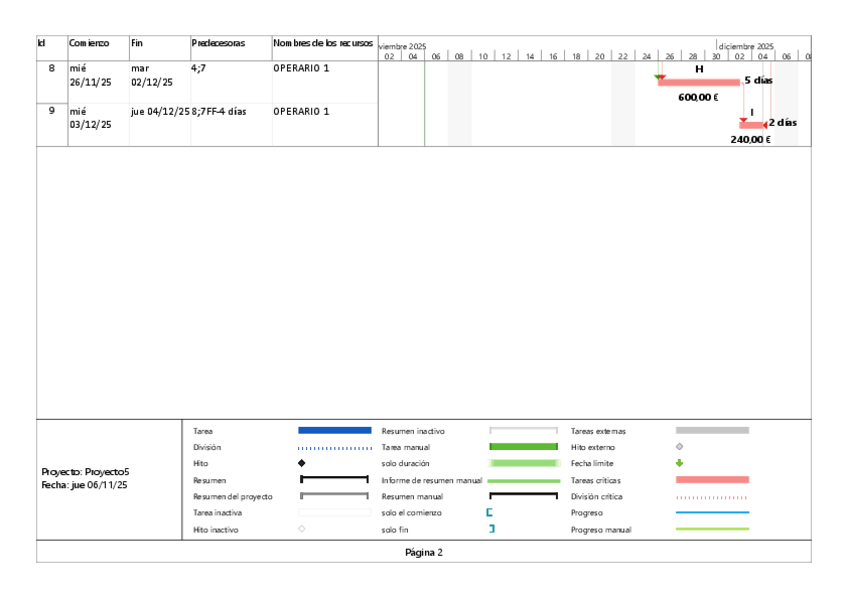
Task: Click the 'Fecha límite' legend label
Action: click(592, 463)
